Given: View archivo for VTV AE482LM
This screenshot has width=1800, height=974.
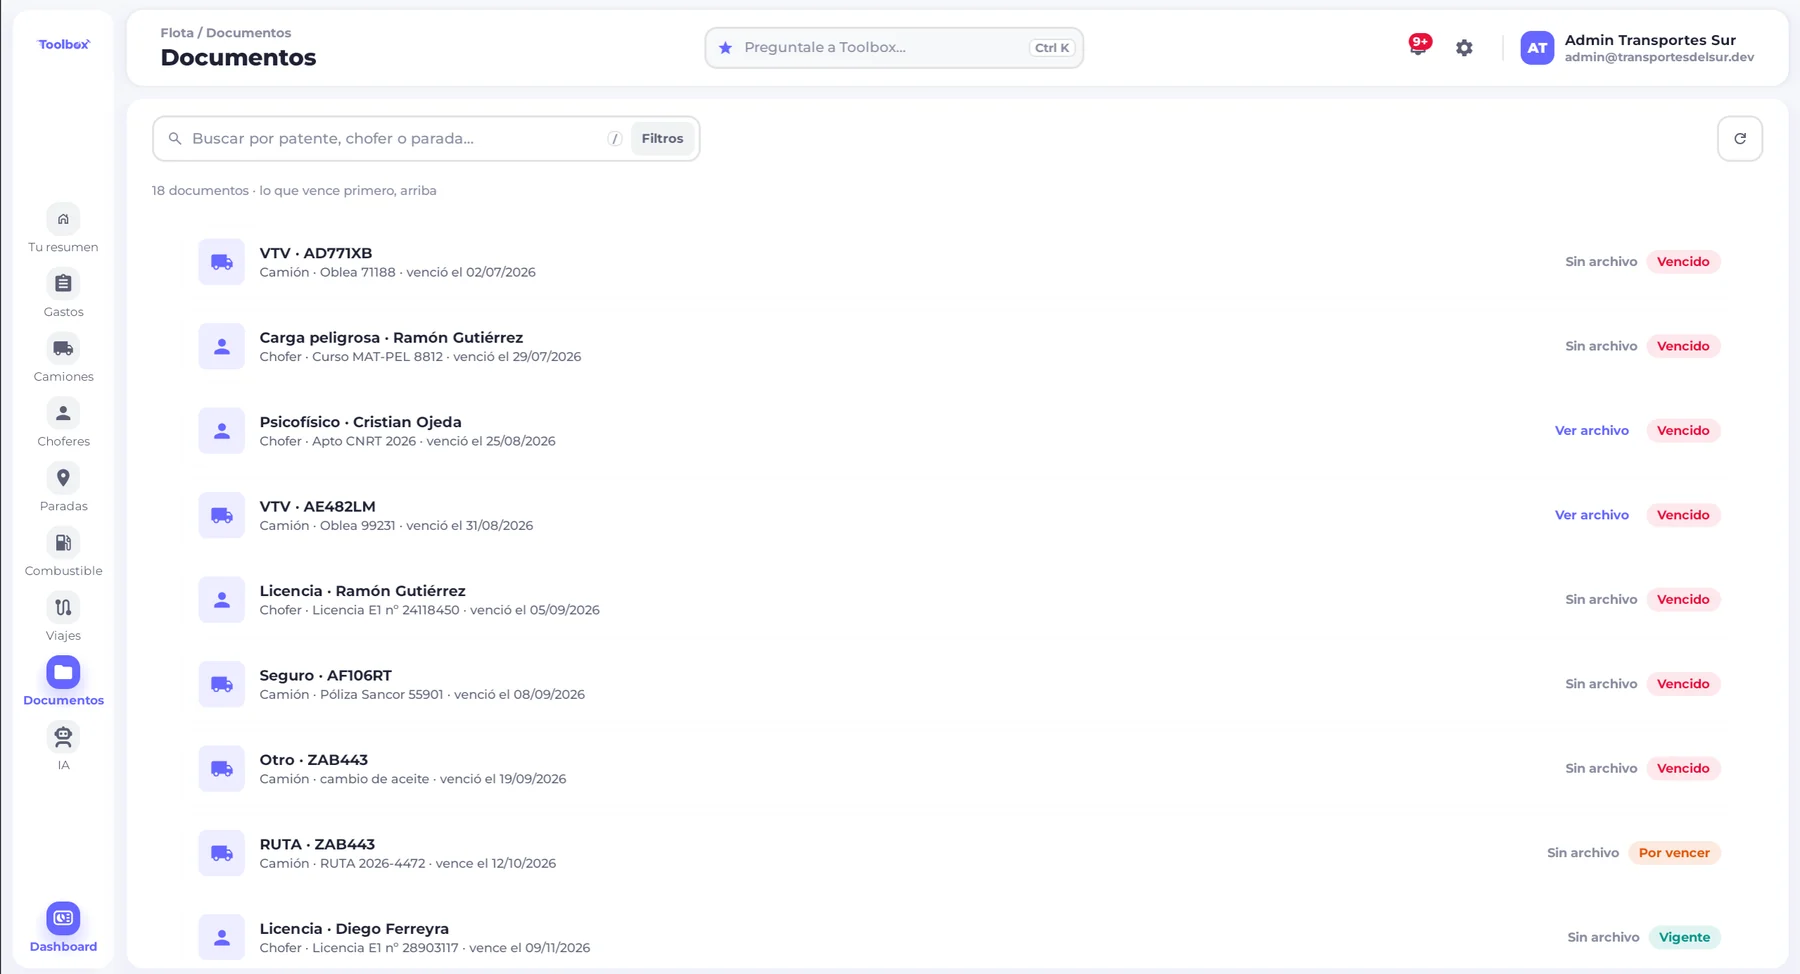Looking at the screenshot, I should coord(1591,515).
